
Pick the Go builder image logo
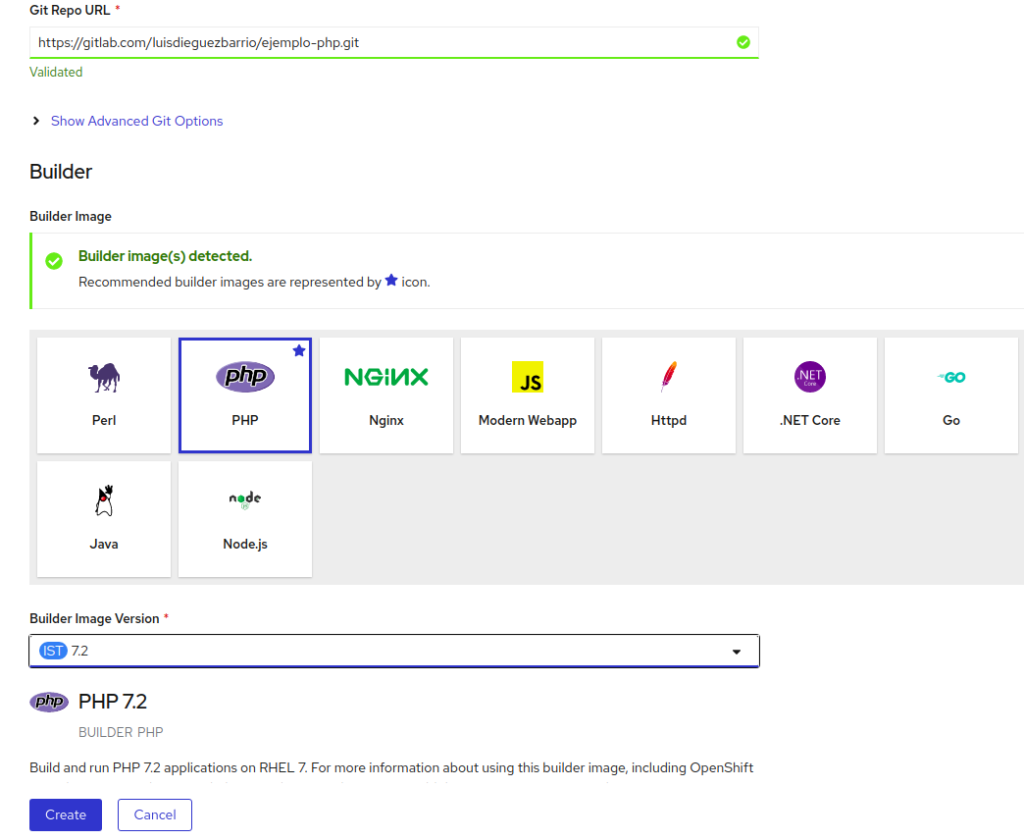[951, 377]
